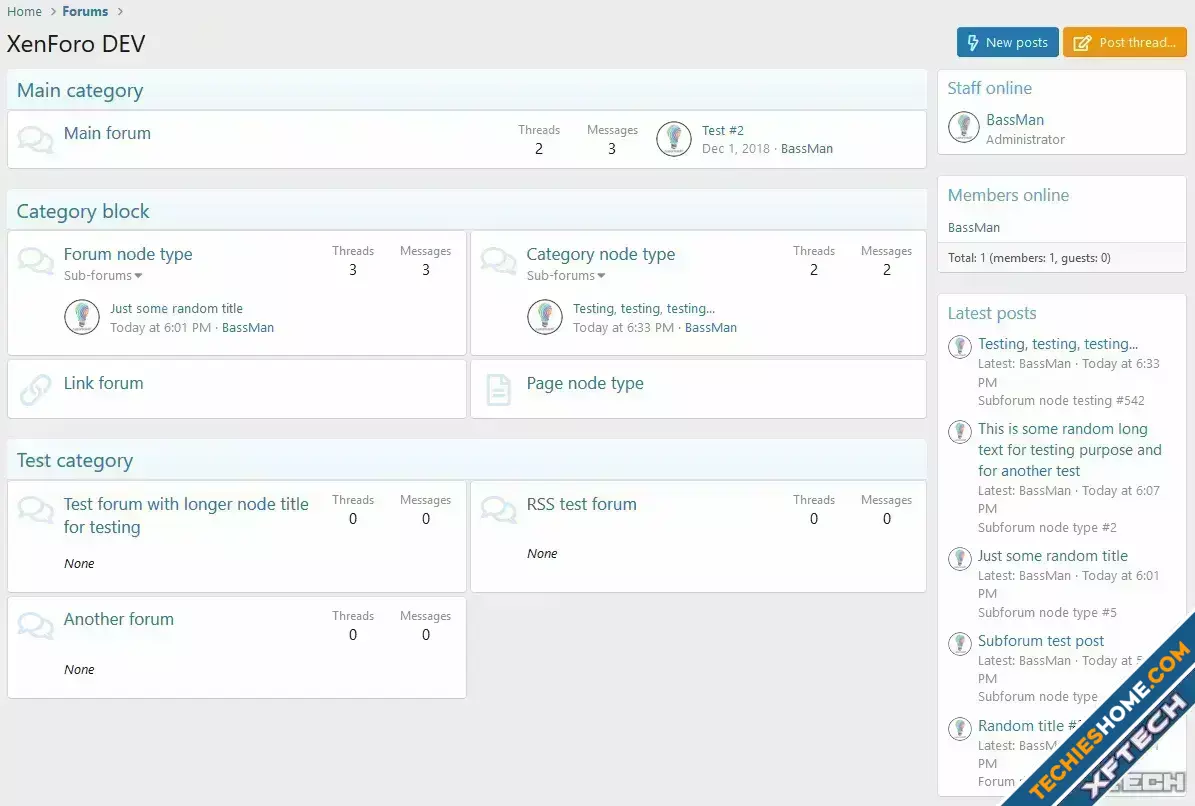Click avatar beside Testing, testing in Category node type
The height and width of the screenshot is (806, 1195).
(x=545, y=317)
